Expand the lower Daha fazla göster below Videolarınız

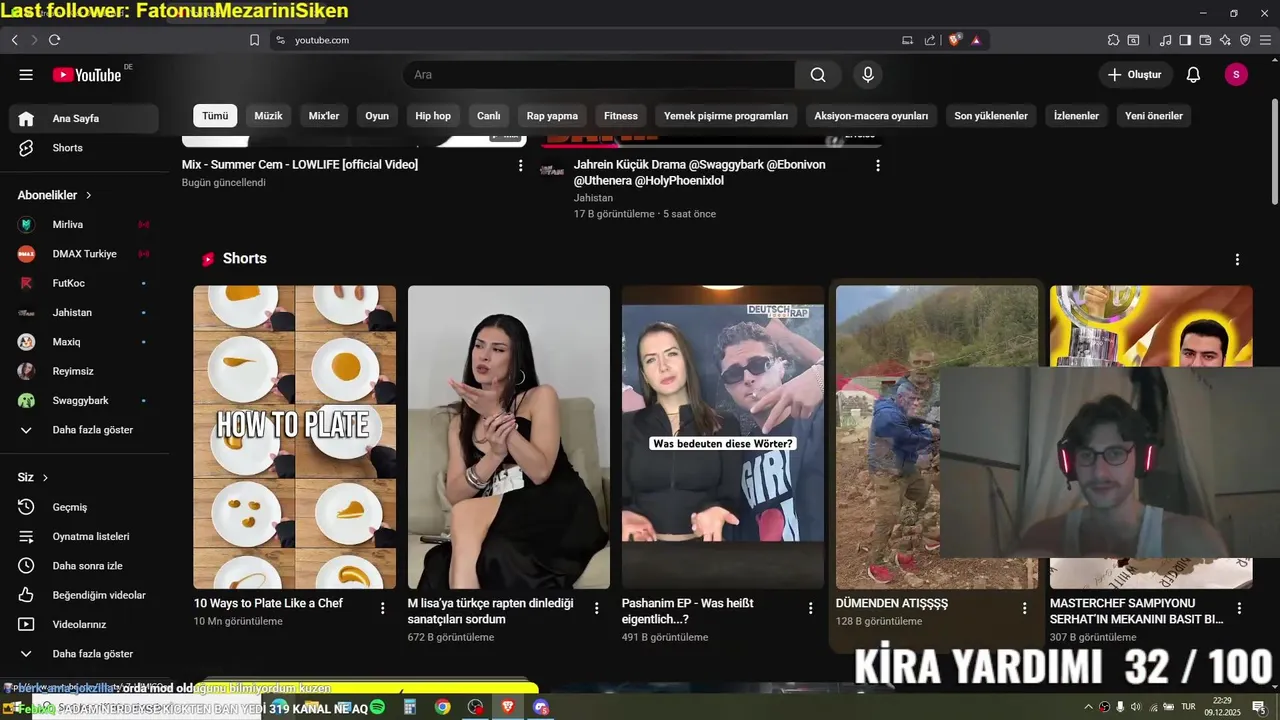(84, 654)
